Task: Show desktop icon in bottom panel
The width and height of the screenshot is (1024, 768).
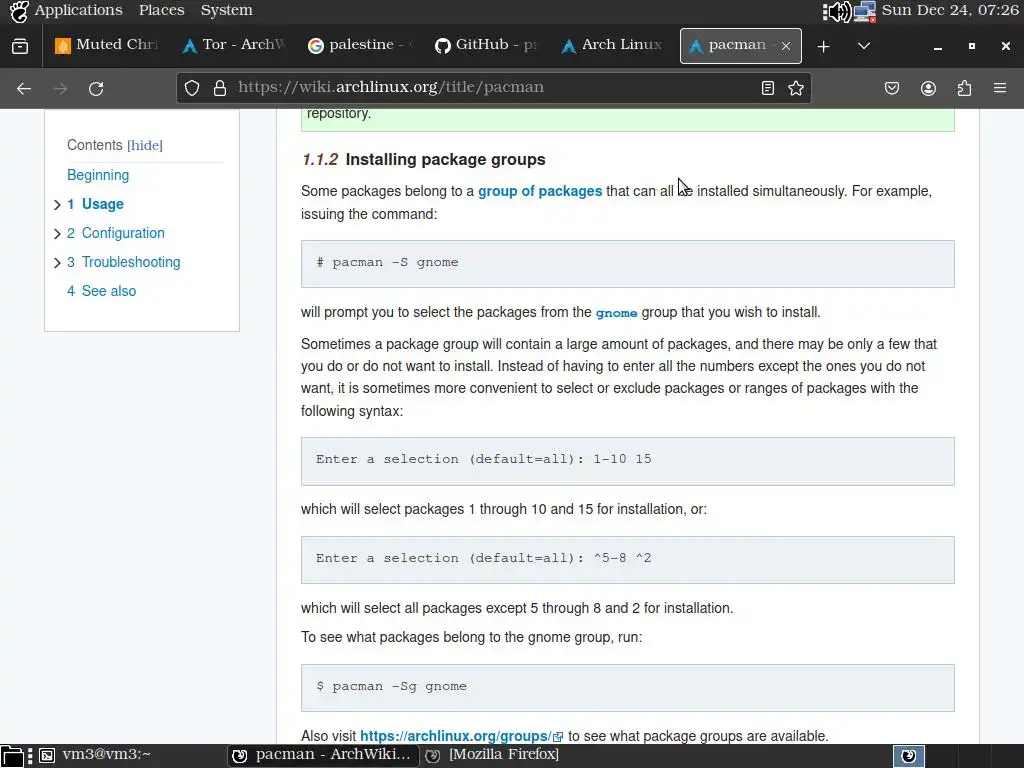Action: (12, 756)
